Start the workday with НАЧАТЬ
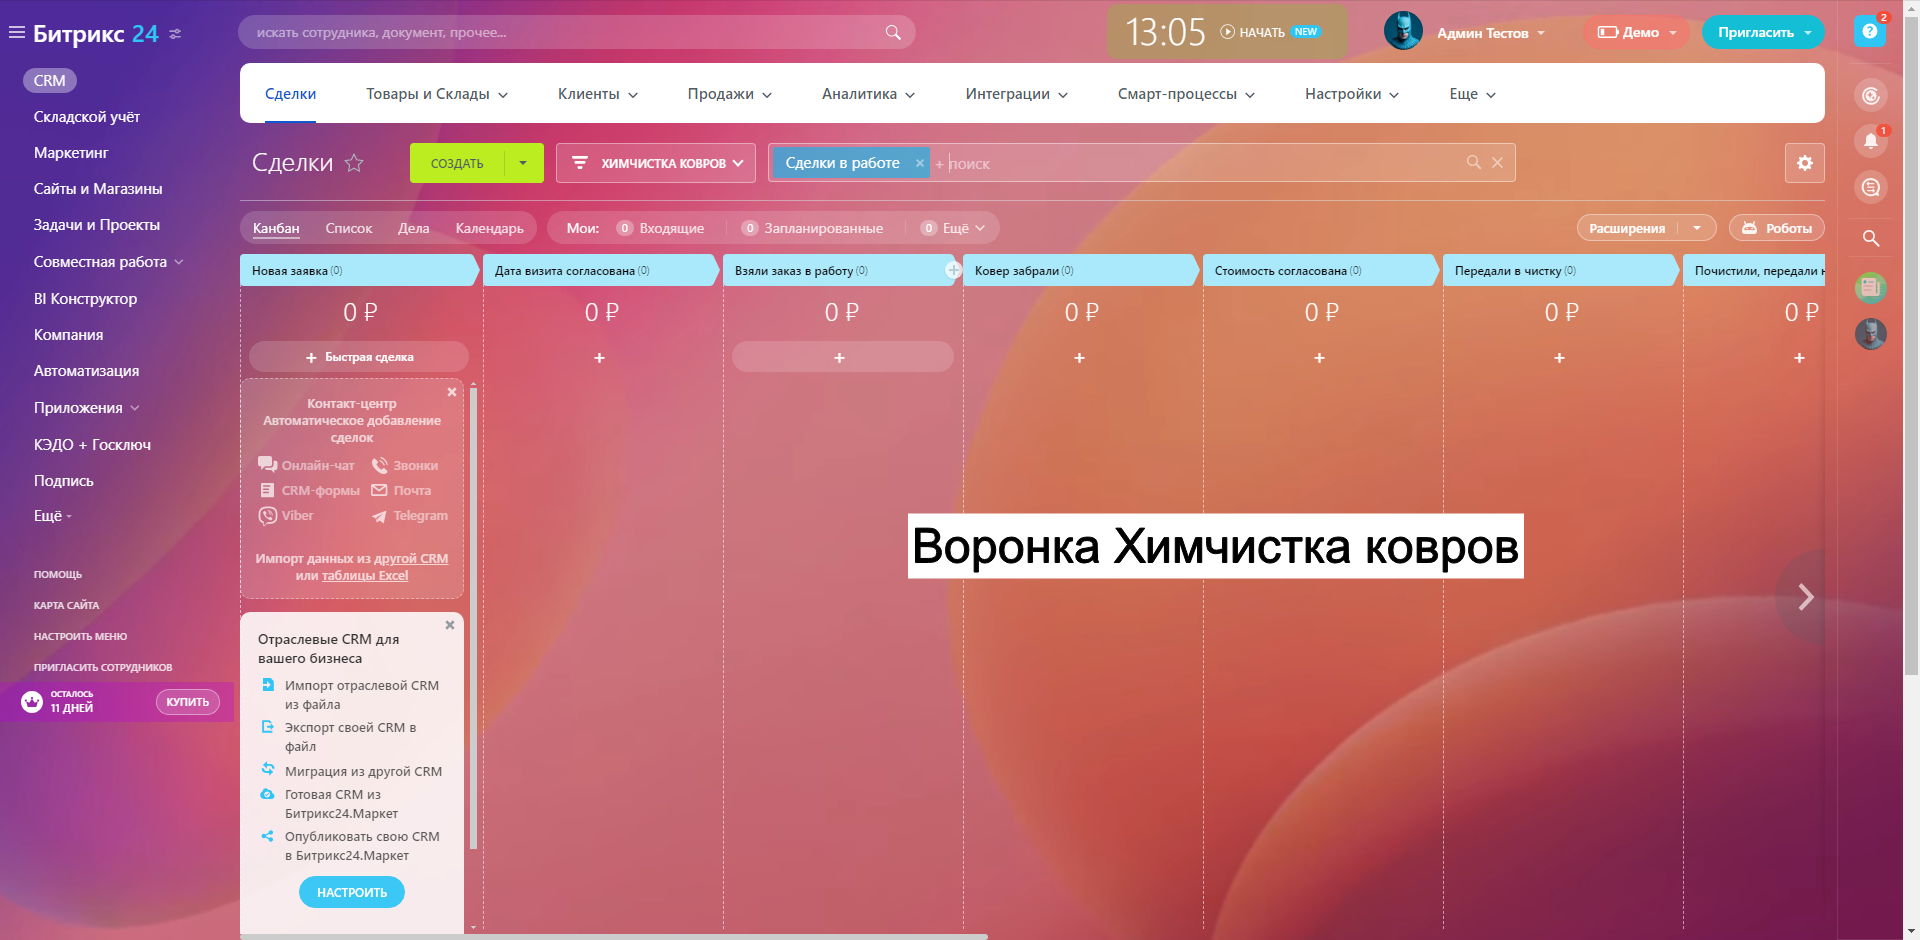 [x=1253, y=32]
